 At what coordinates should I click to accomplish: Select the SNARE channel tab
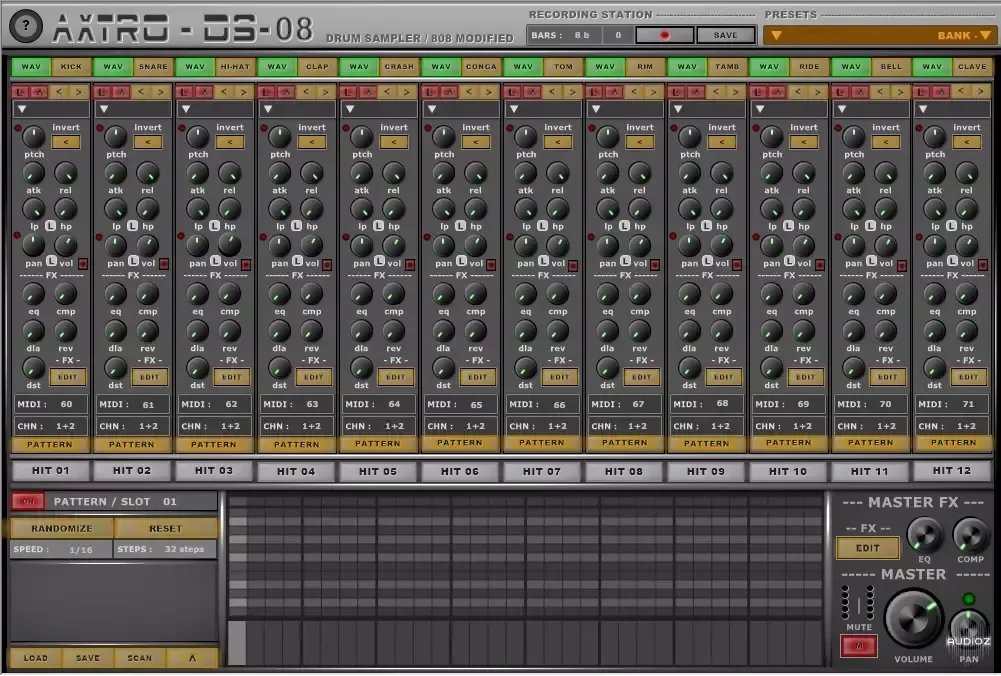coord(153,66)
